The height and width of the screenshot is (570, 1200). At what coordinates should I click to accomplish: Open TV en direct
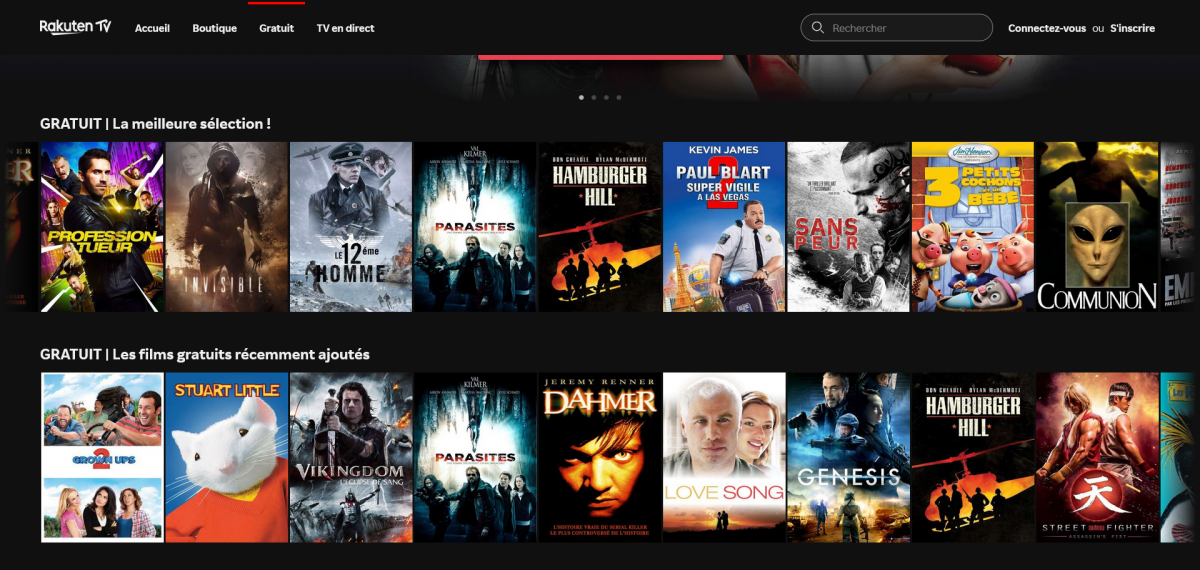coord(345,28)
